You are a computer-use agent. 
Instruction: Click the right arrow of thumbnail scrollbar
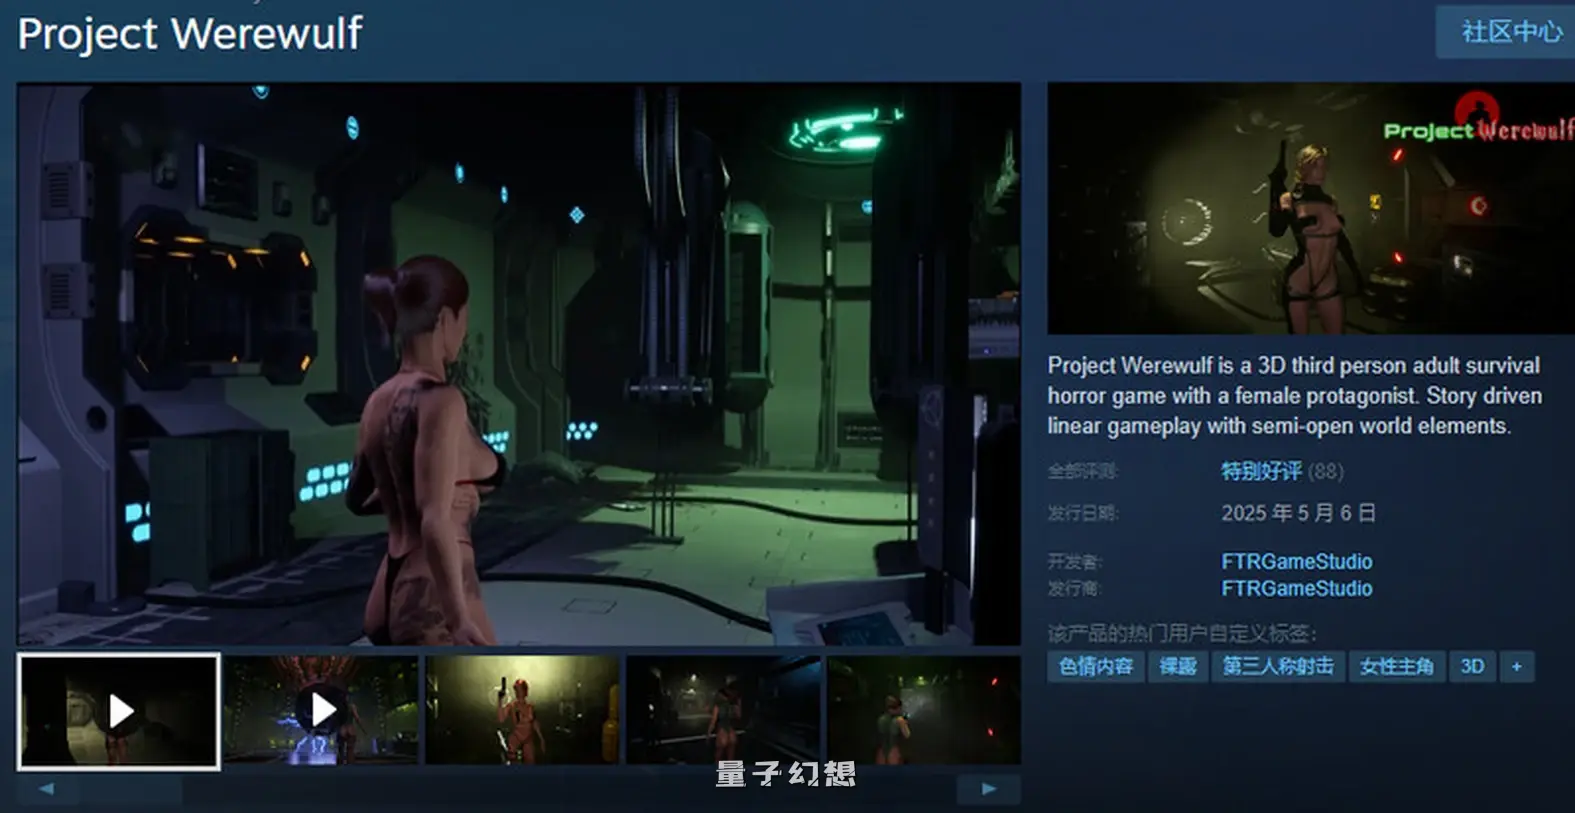(988, 789)
